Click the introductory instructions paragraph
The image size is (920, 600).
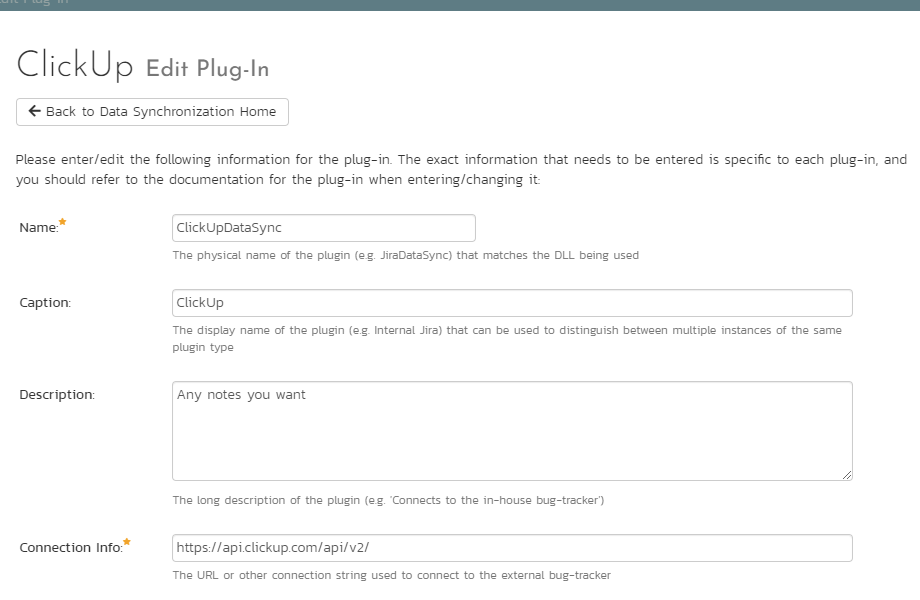pyautogui.click(x=461, y=170)
